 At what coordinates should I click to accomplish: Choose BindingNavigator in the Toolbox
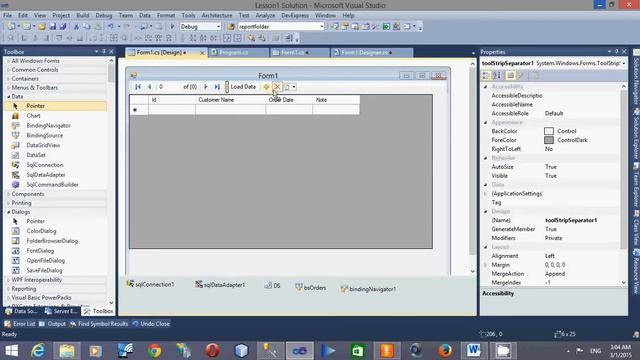coord(48,125)
